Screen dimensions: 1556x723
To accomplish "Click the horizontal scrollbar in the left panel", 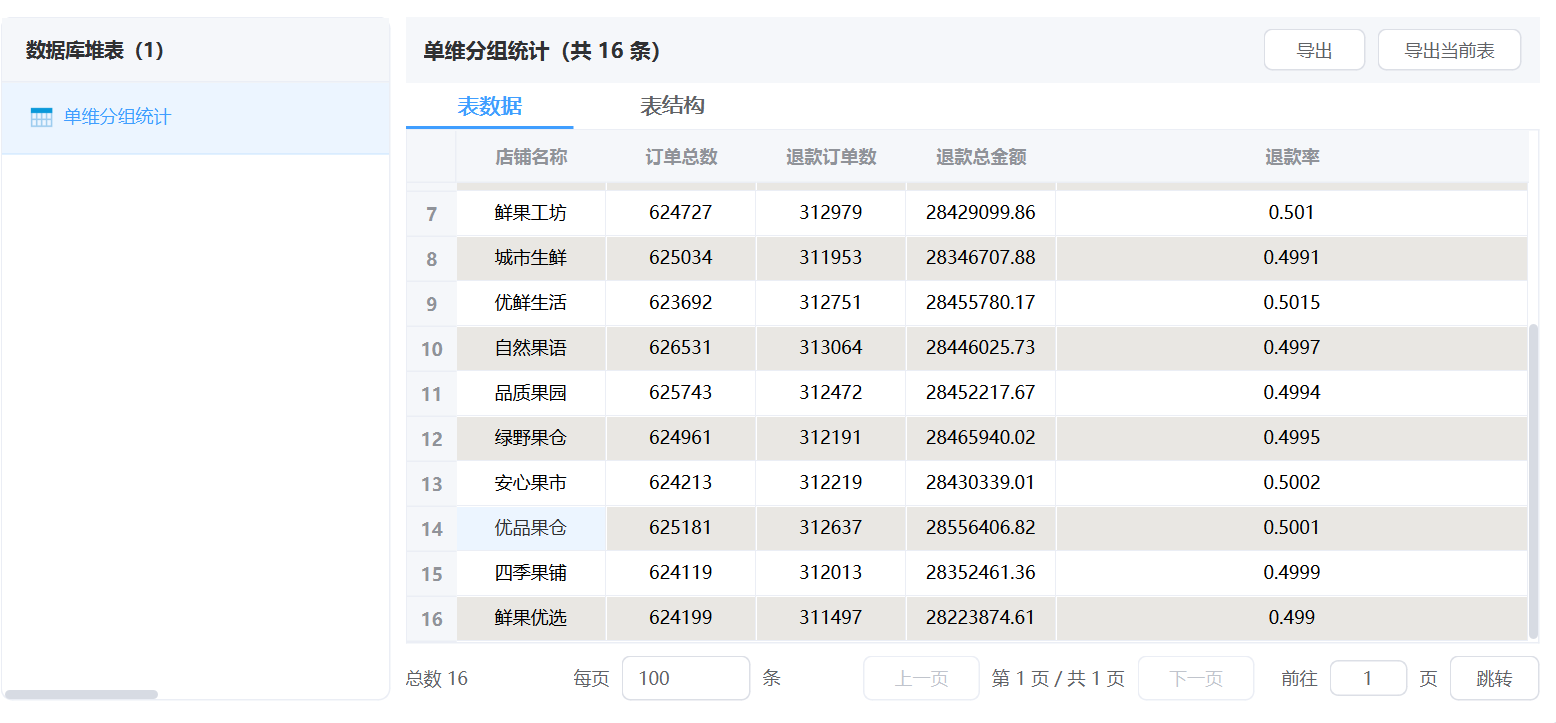I will (x=80, y=694).
